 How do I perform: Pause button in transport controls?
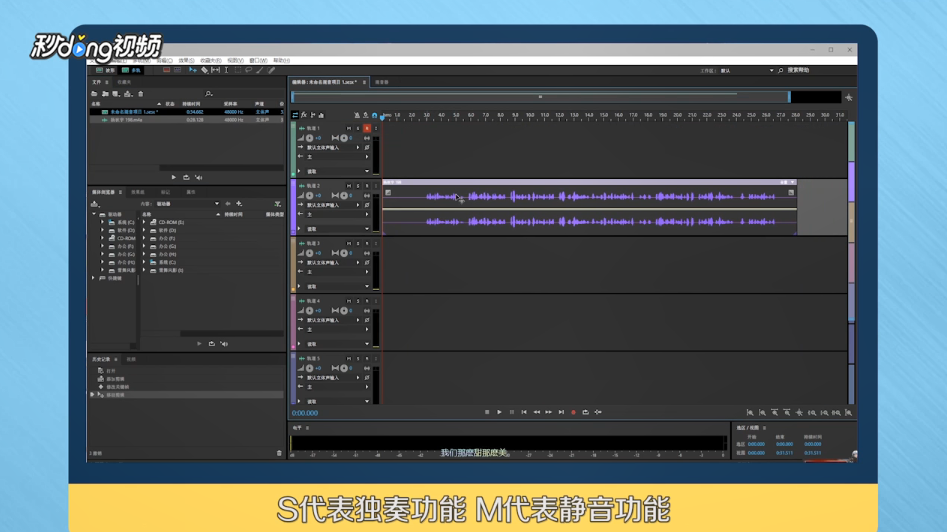point(512,412)
